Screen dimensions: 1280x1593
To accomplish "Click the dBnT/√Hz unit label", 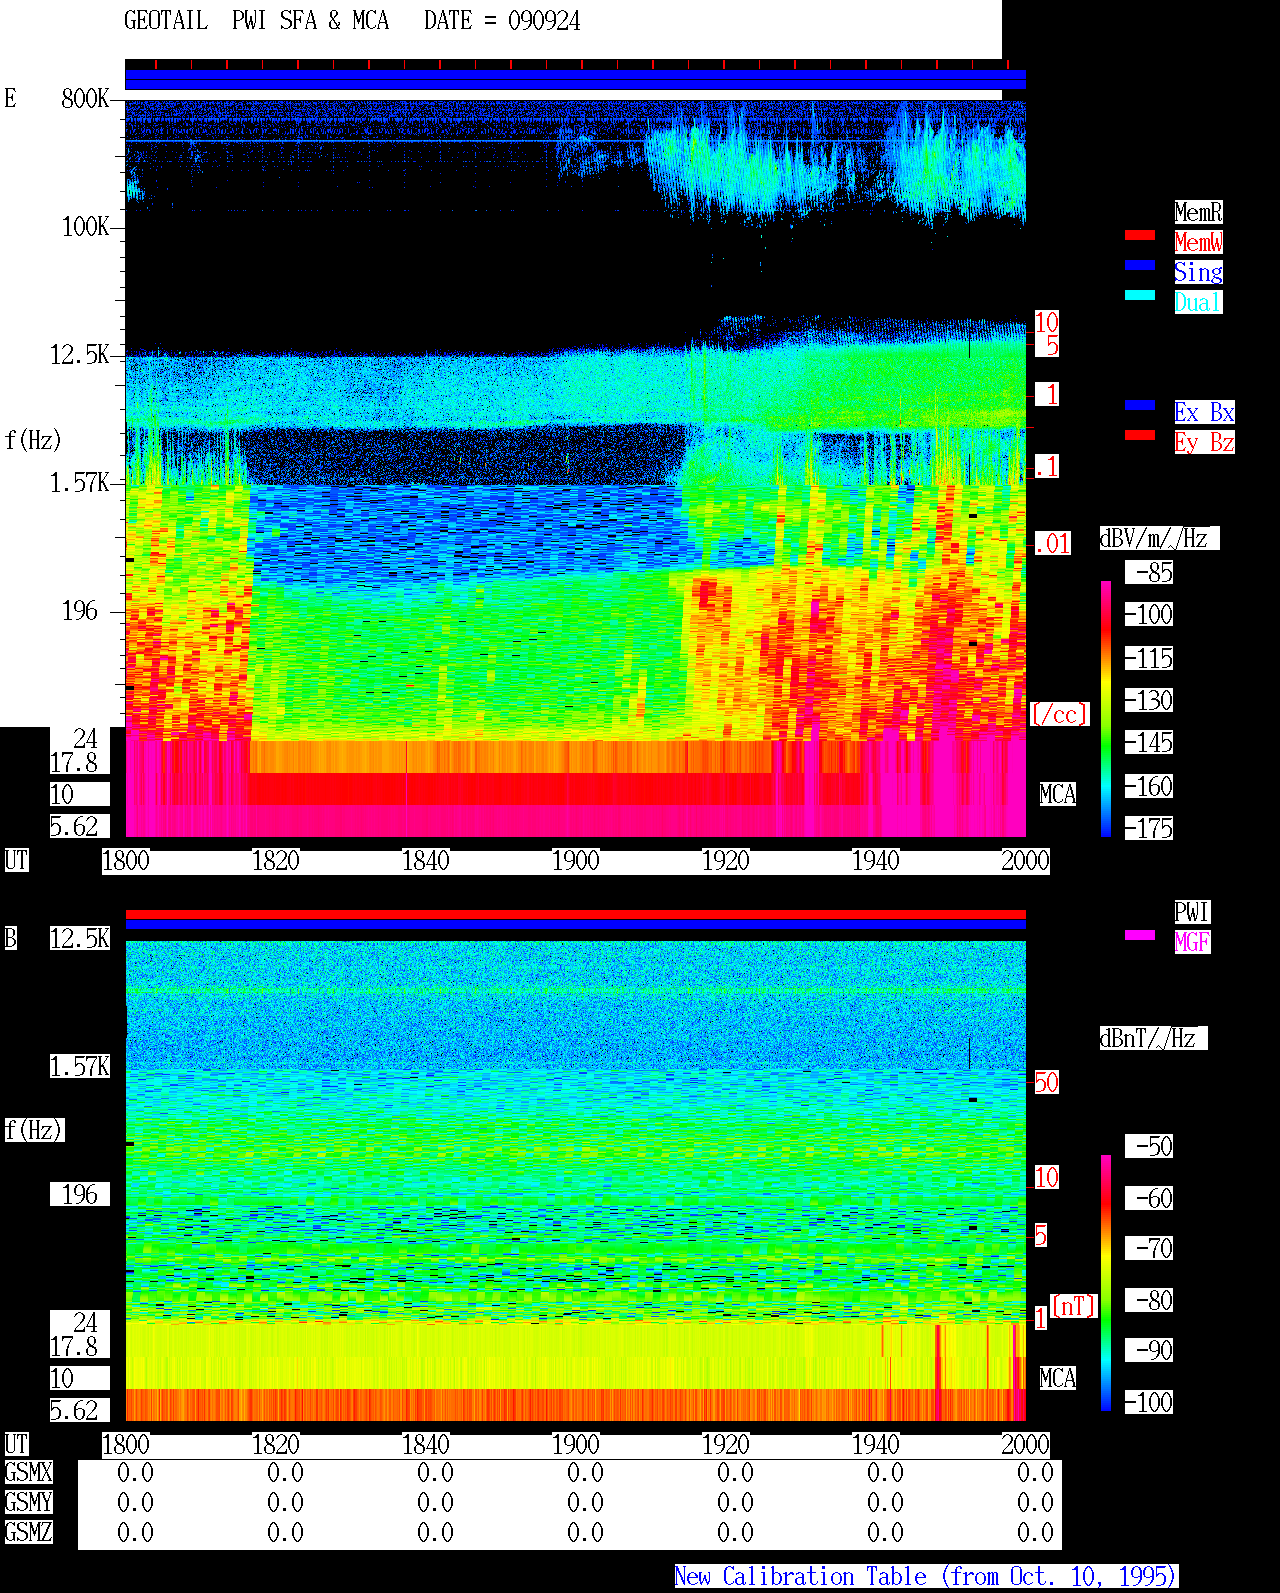I will 1153,1038.
